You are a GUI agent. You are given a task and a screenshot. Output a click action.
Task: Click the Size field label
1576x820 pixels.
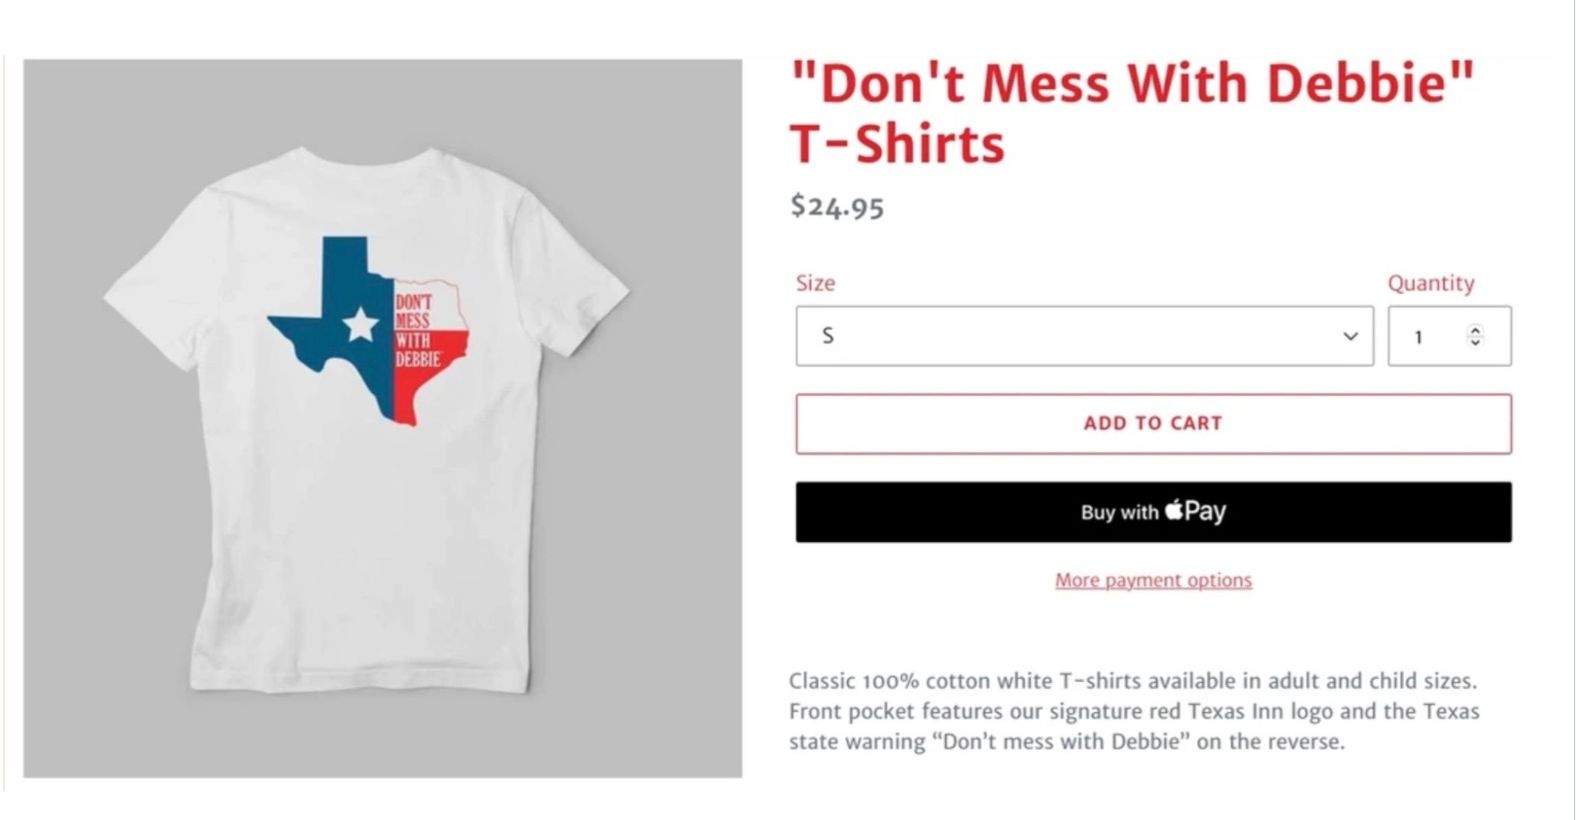point(815,283)
